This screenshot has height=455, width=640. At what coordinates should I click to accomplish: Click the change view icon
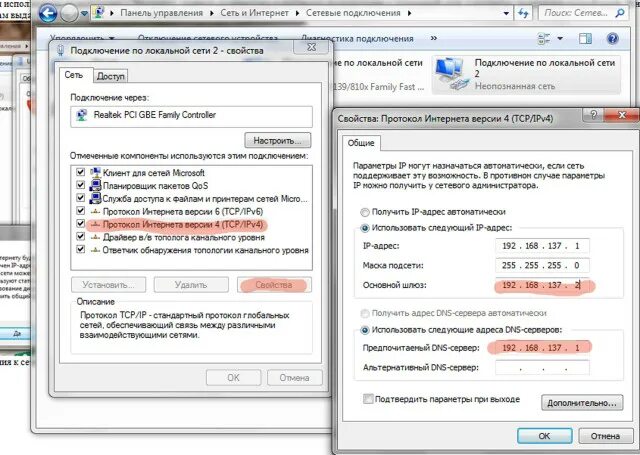coord(544,39)
